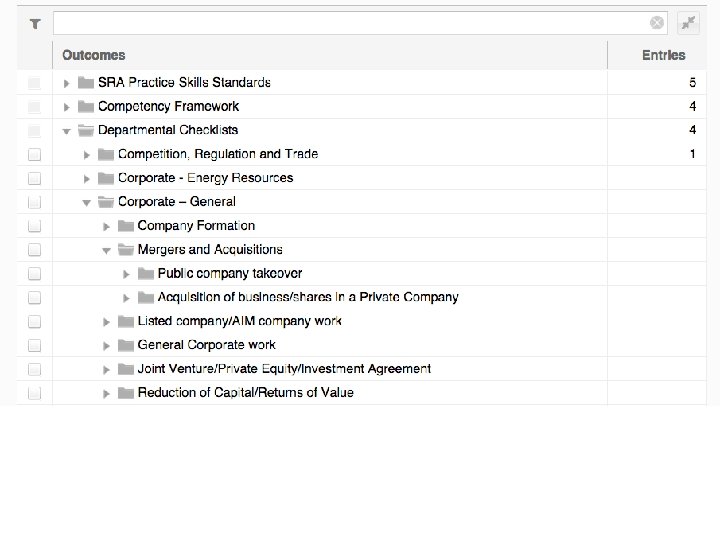Tick the checkbox for Competition, Regulation and Trade
The width and height of the screenshot is (720, 540).
(34, 154)
